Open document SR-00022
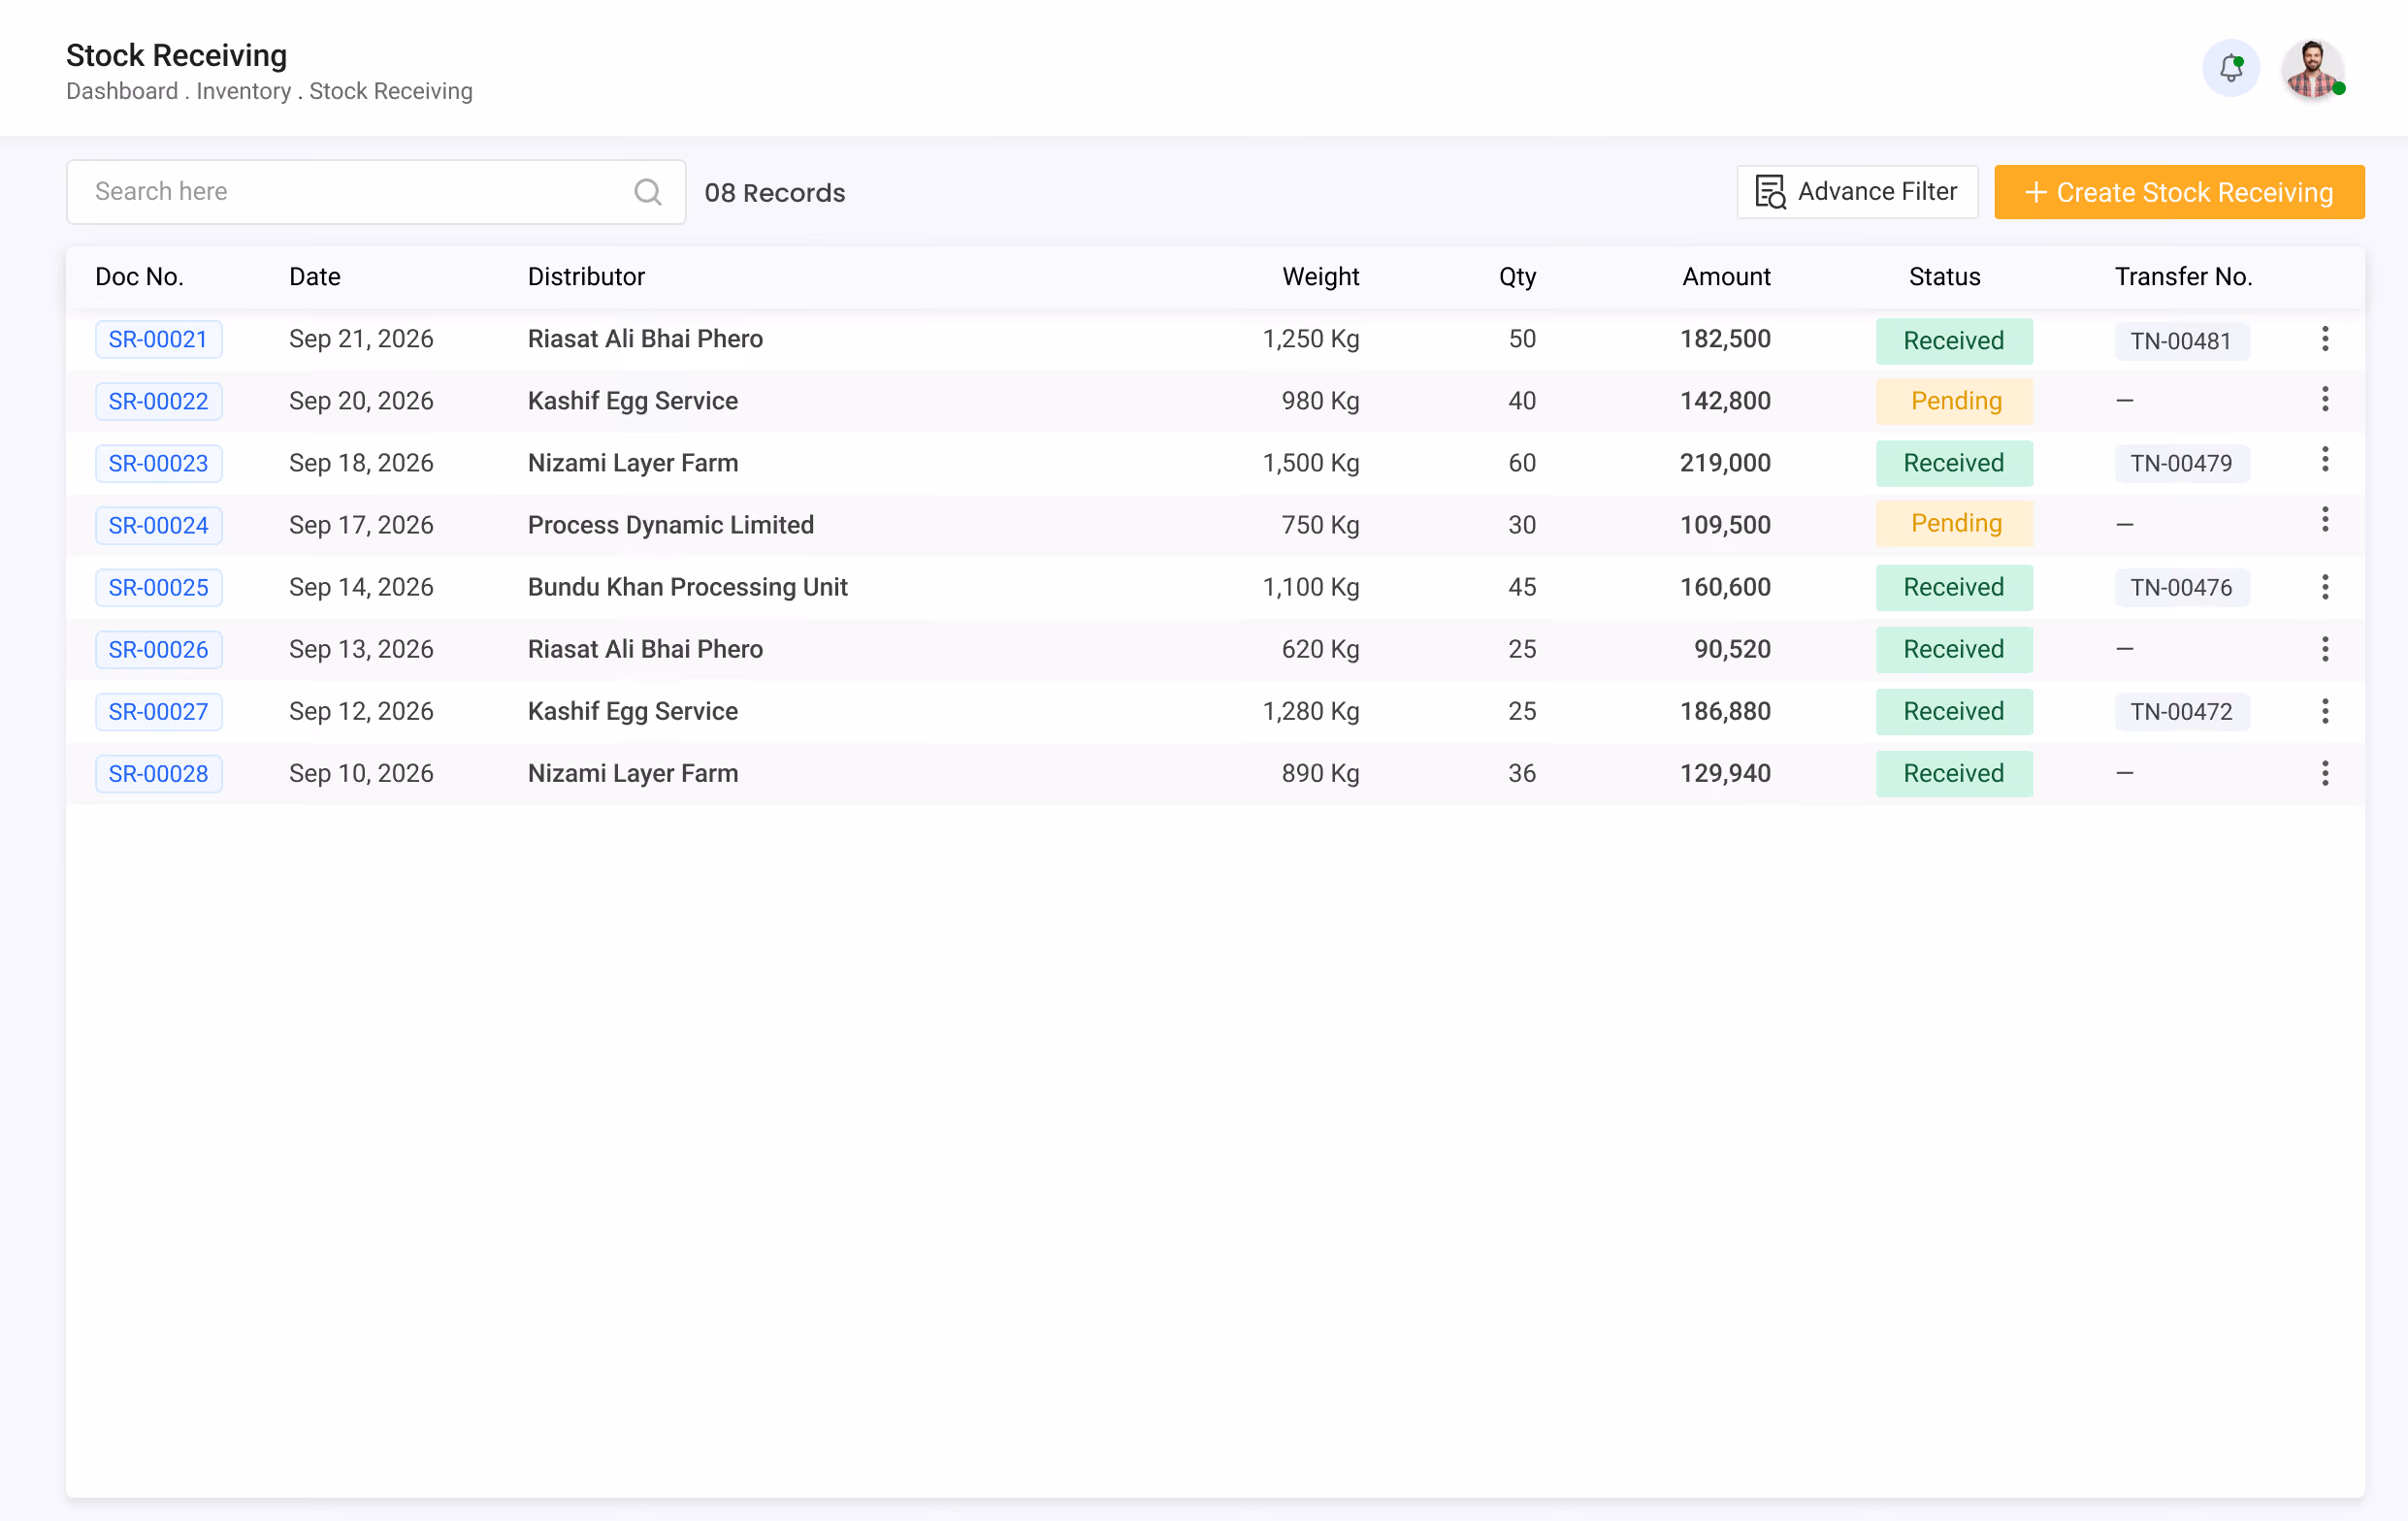The image size is (2408, 1521). pos(158,402)
